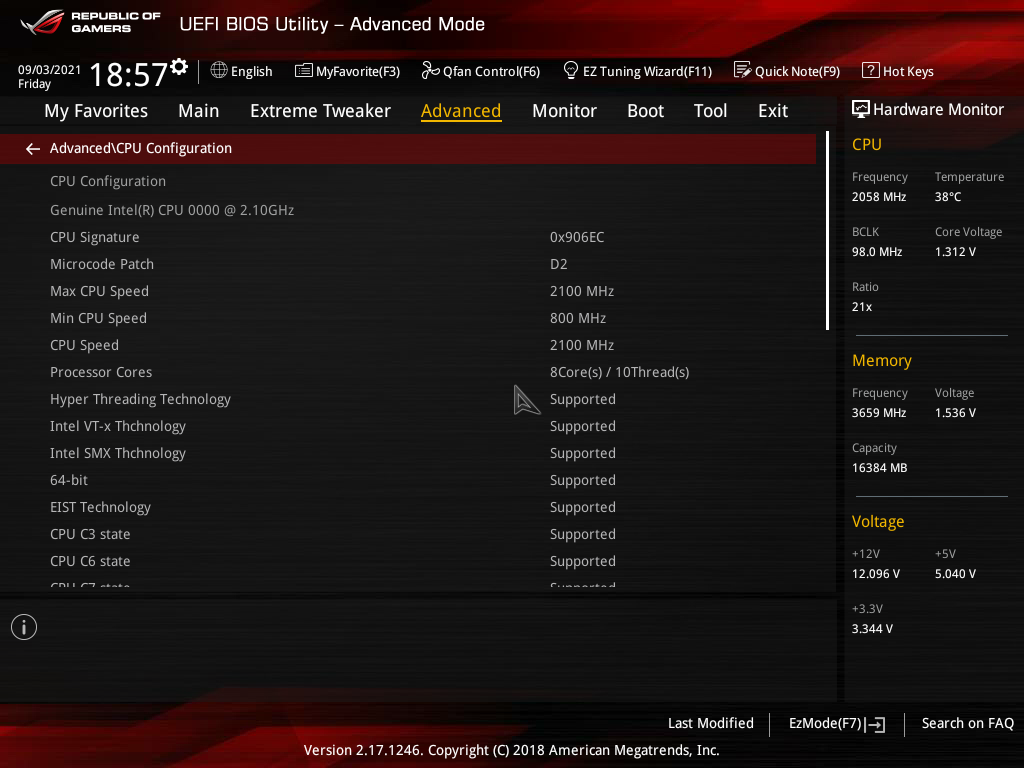1024x768 pixels.
Task: Click the EZ Tuning Wizard bulb icon
Action: click(570, 70)
